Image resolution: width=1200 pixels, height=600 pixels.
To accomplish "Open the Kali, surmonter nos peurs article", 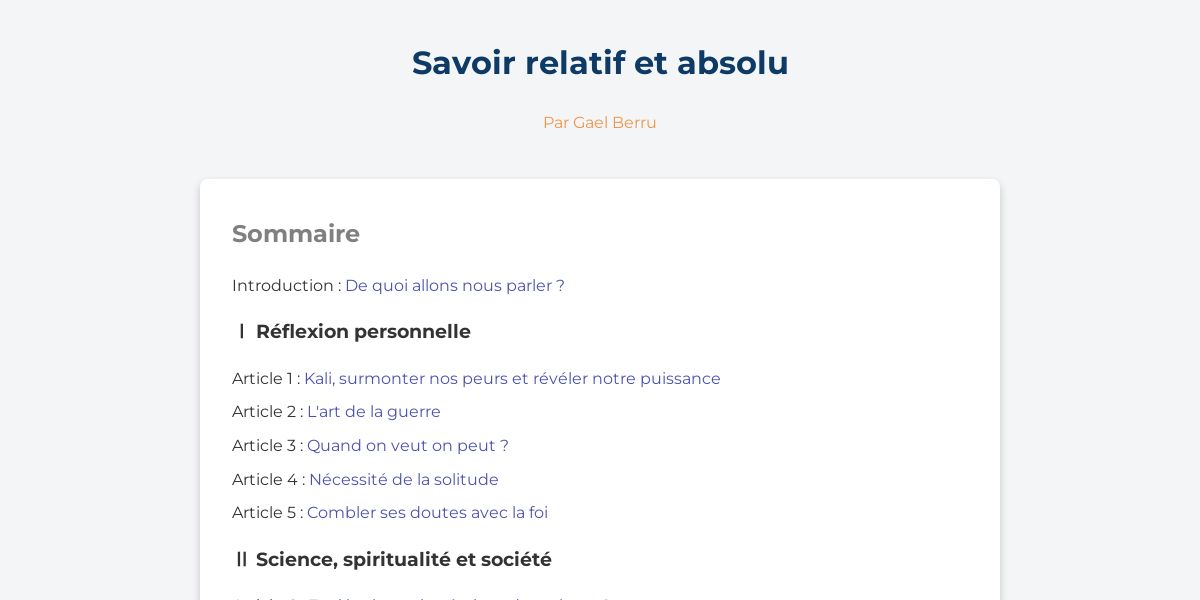I will pyautogui.click(x=512, y=379).
